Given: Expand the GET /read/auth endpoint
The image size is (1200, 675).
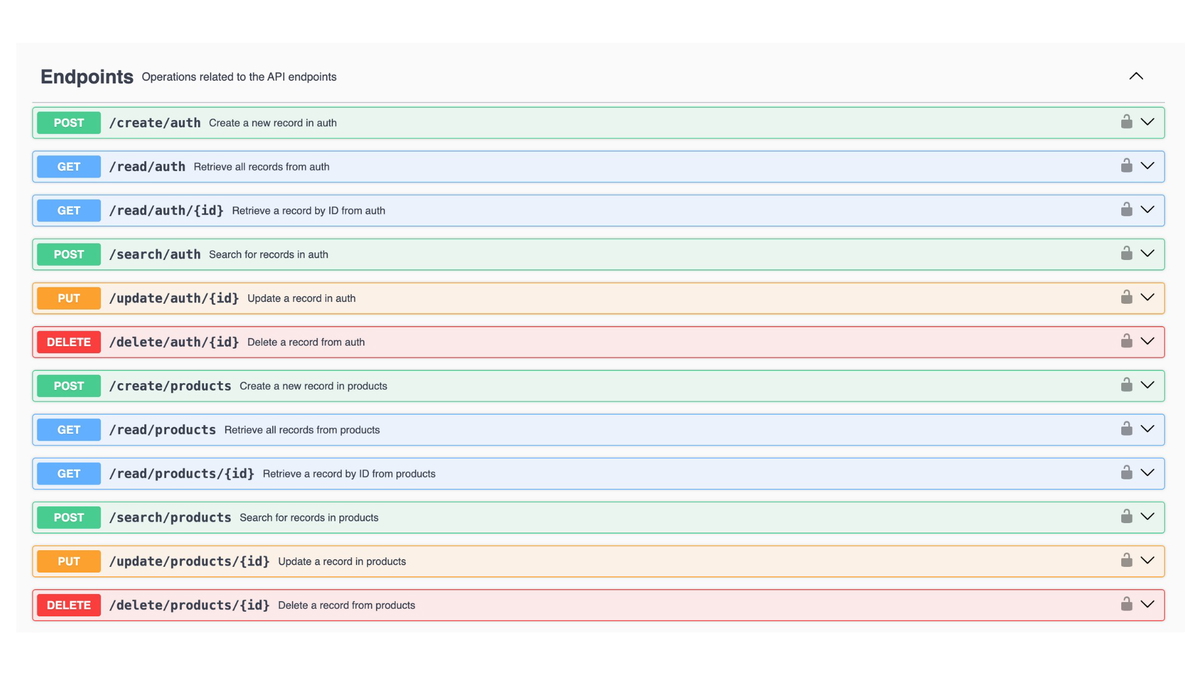Looking at the screenshot, I should (1148, 166).
